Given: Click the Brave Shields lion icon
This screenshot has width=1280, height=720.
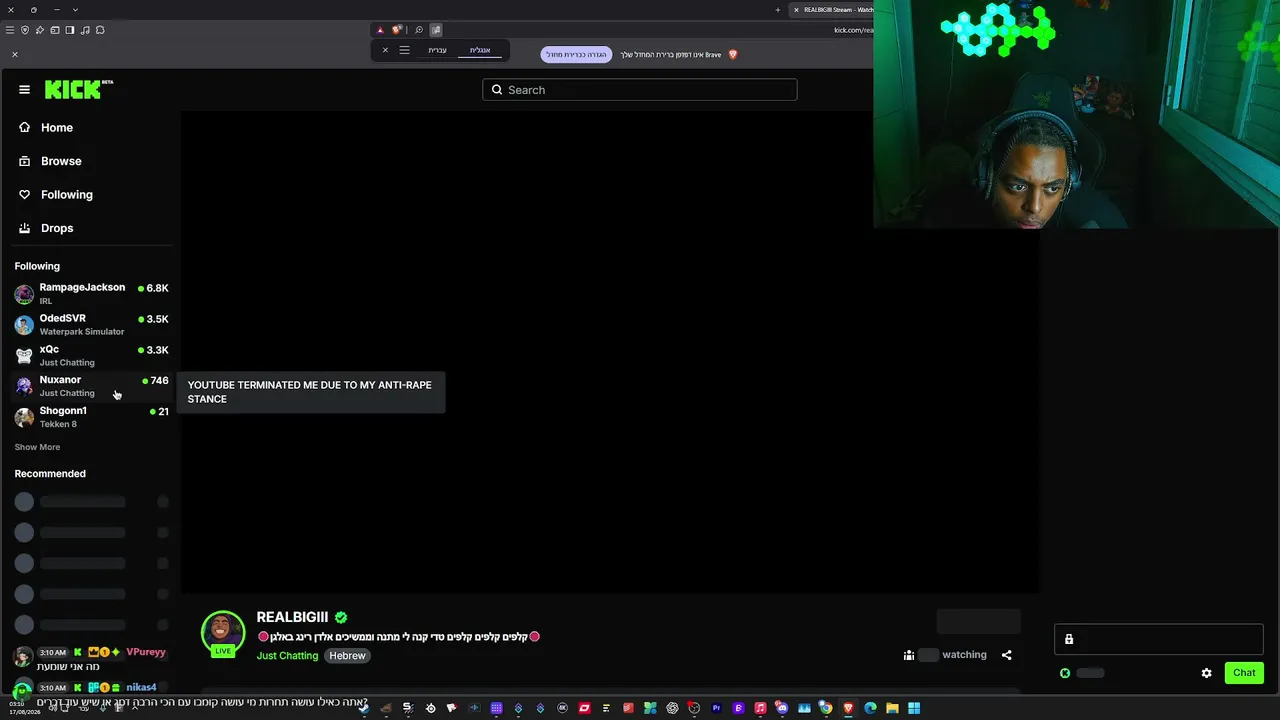Looking at the screenshot, I should pos(397,30).
